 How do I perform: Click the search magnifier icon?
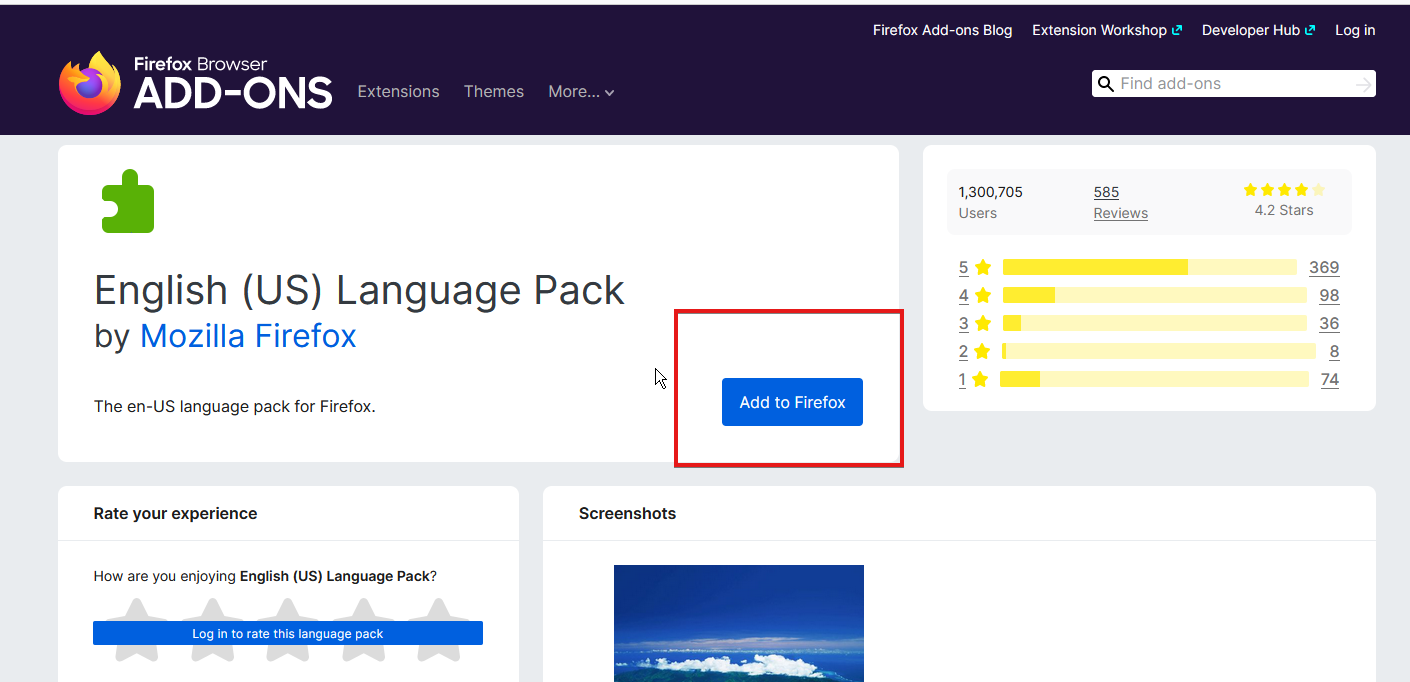(1105, 84)
